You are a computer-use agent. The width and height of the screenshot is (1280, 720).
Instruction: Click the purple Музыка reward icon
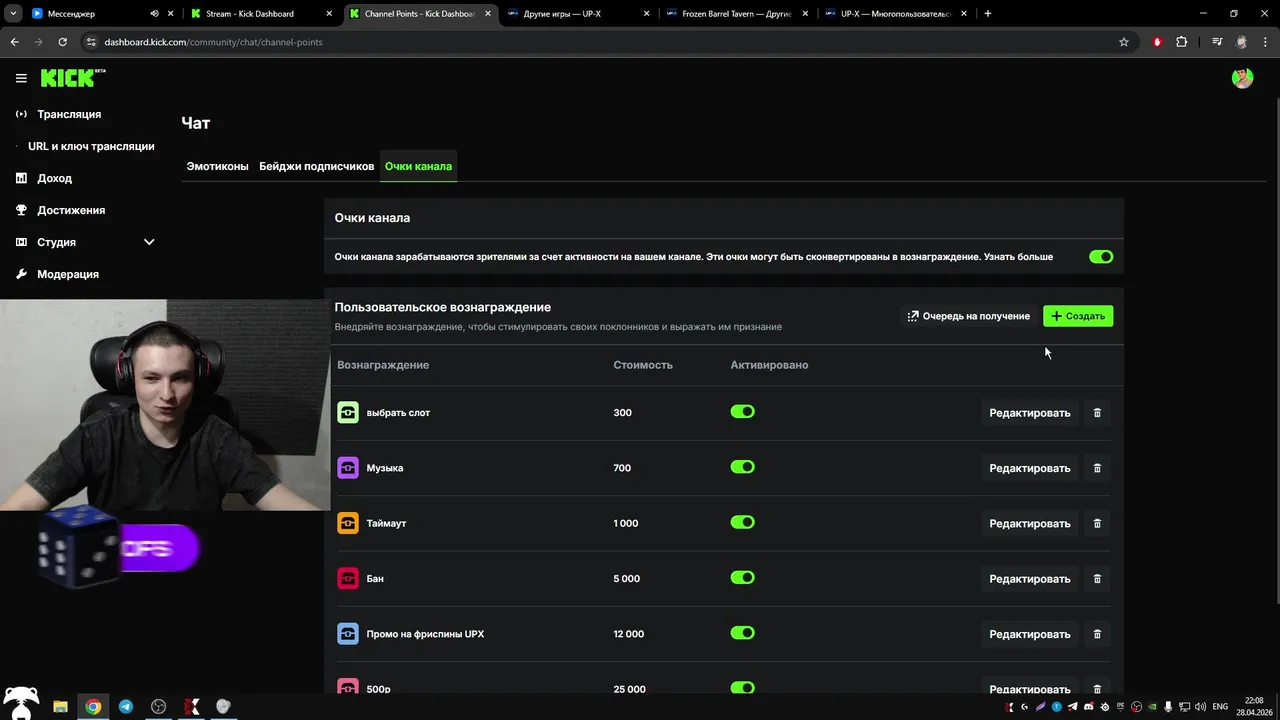click(x=348, y=468)
